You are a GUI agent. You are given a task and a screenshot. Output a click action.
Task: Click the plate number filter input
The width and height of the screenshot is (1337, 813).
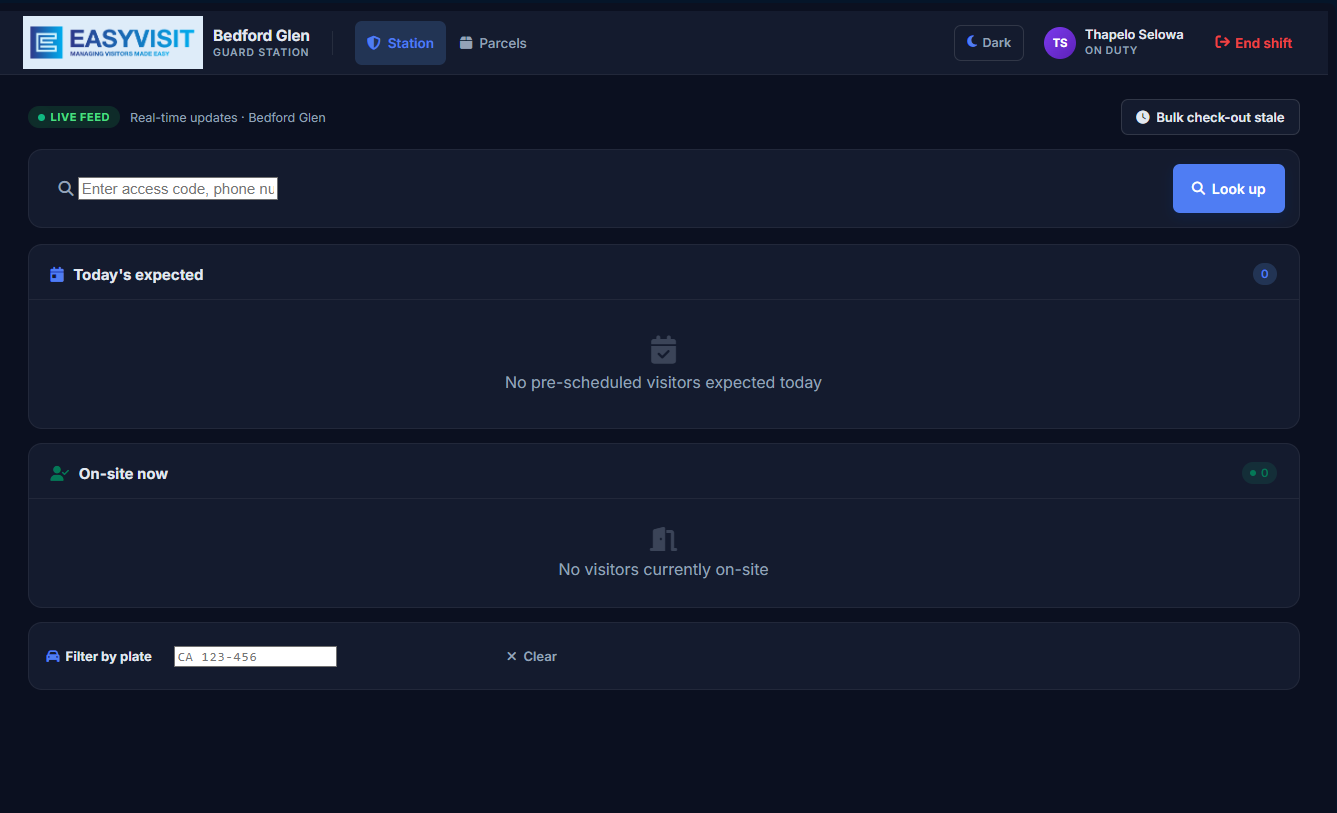point(255,656)
